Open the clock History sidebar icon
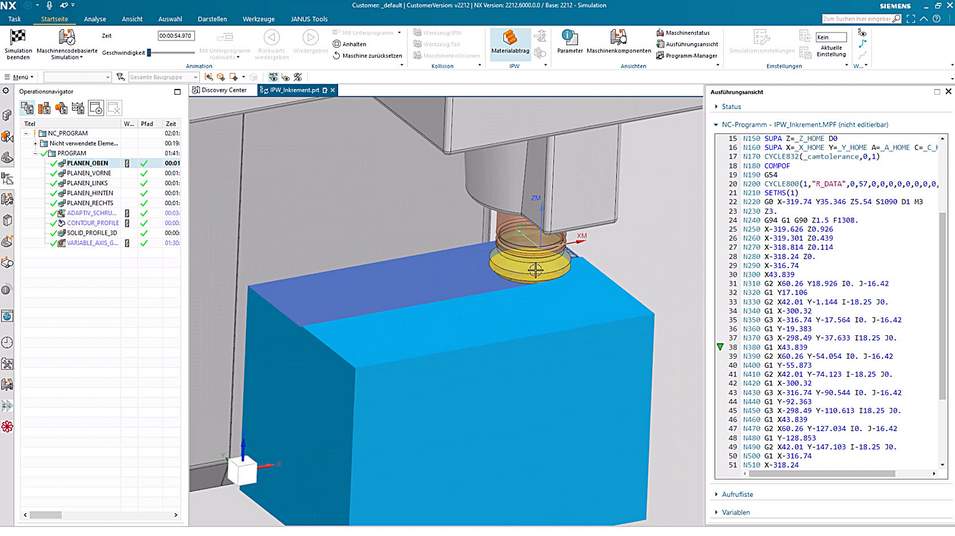This screenshot has width=955, height=536. 7,342
